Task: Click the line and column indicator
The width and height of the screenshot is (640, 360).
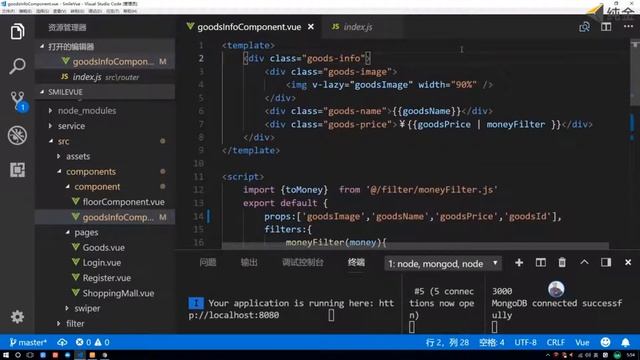Action: pos(447,342)
